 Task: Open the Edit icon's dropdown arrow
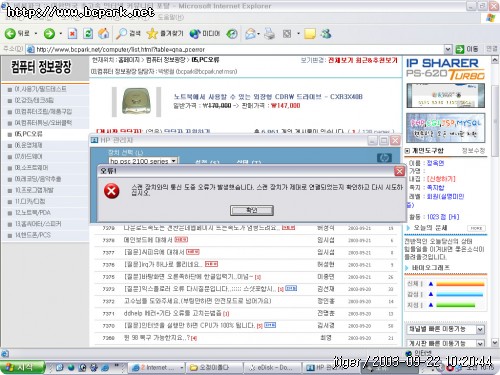[x=298, y=34]
